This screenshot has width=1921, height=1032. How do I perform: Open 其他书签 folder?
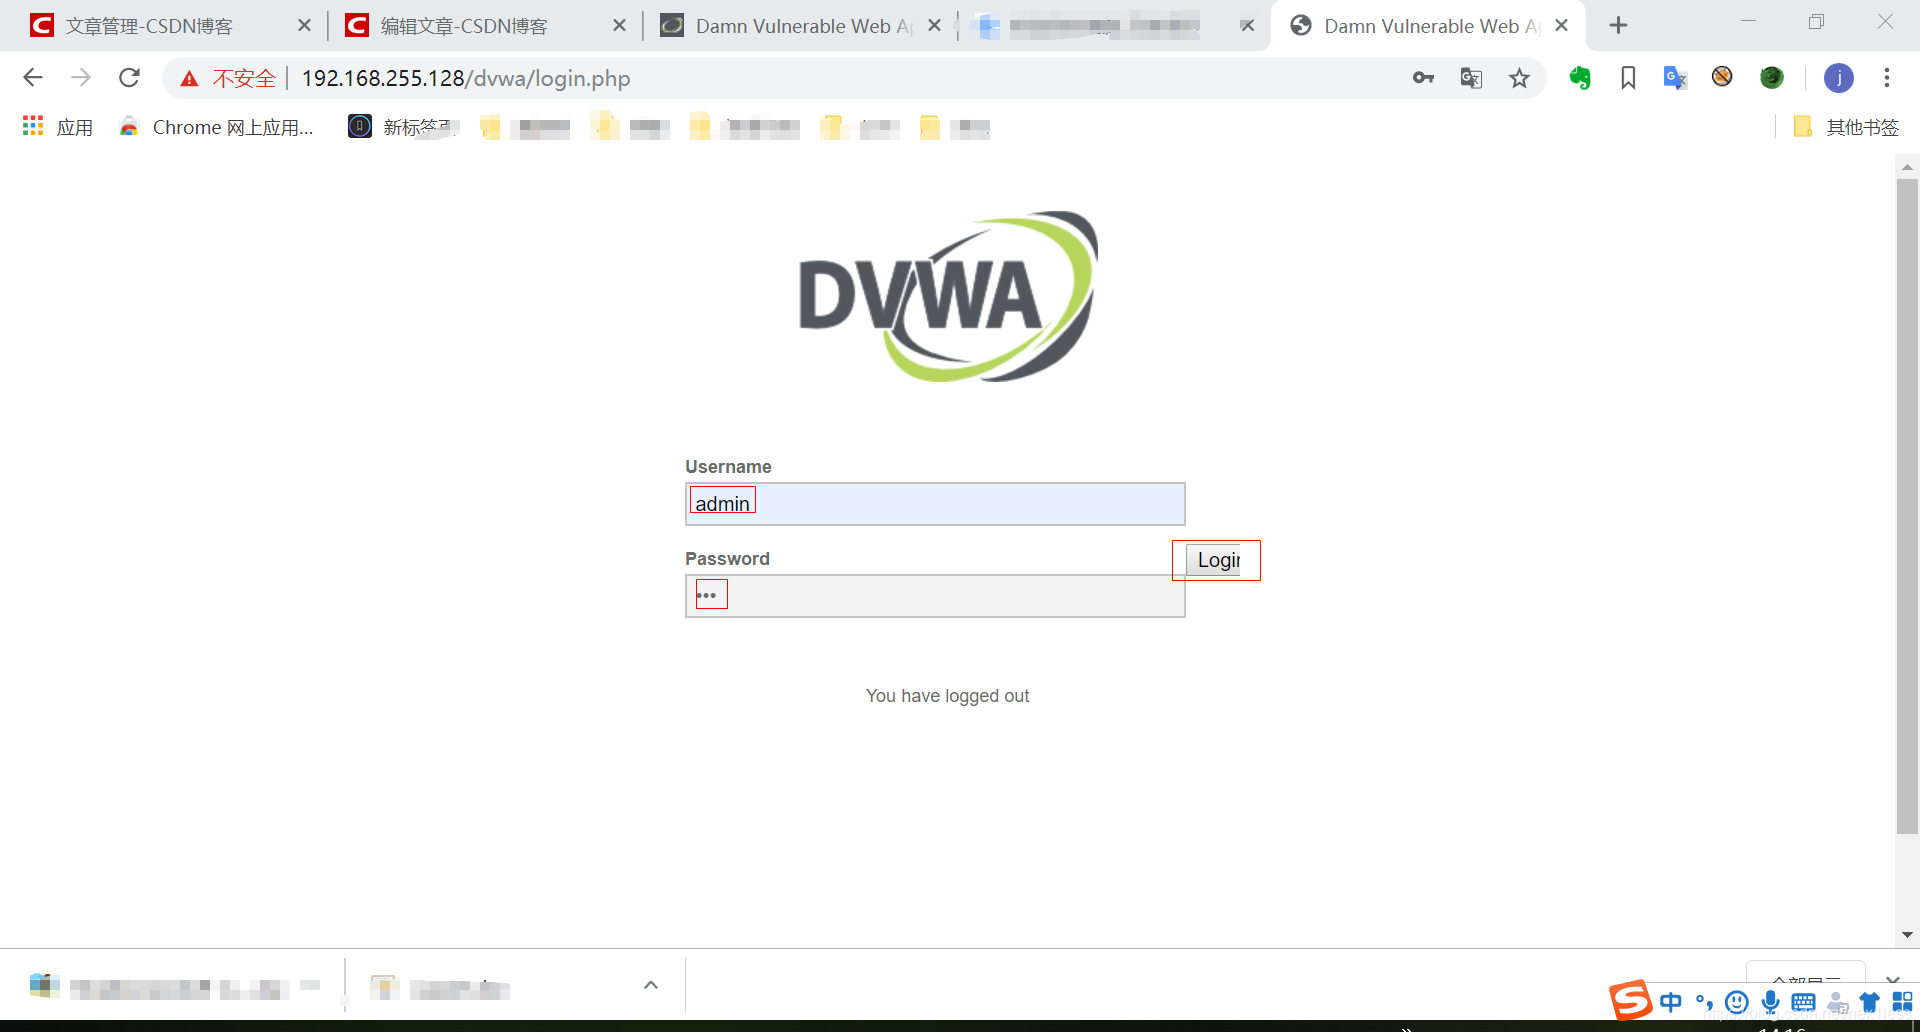tap(1846, 127)
